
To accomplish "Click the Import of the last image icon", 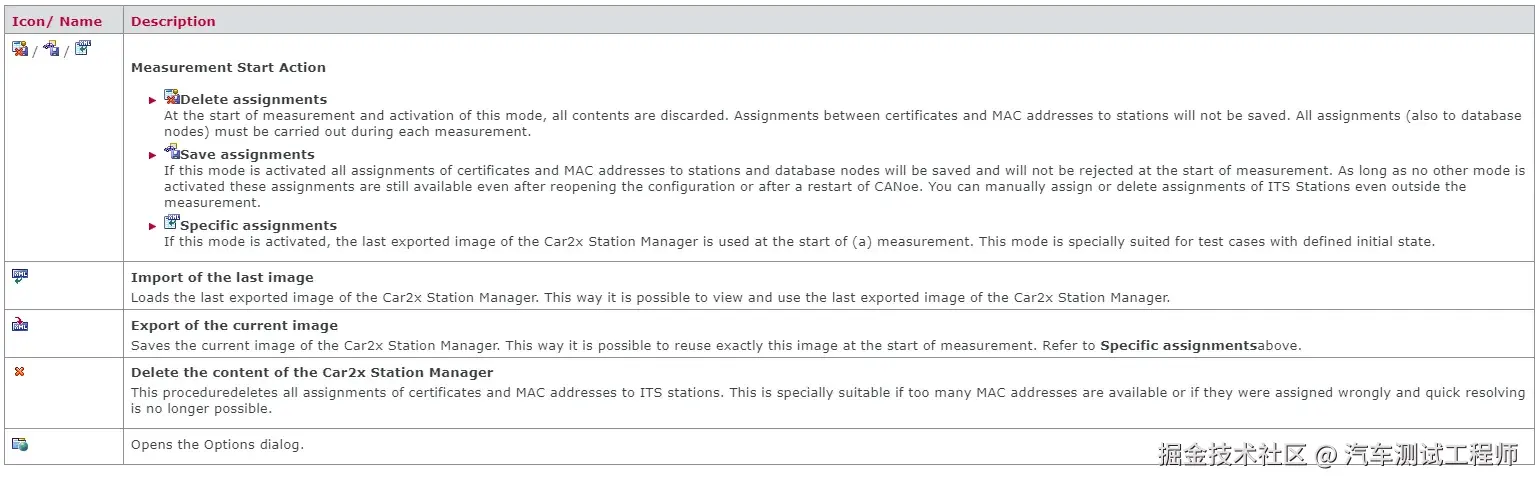I will point(20,276).
